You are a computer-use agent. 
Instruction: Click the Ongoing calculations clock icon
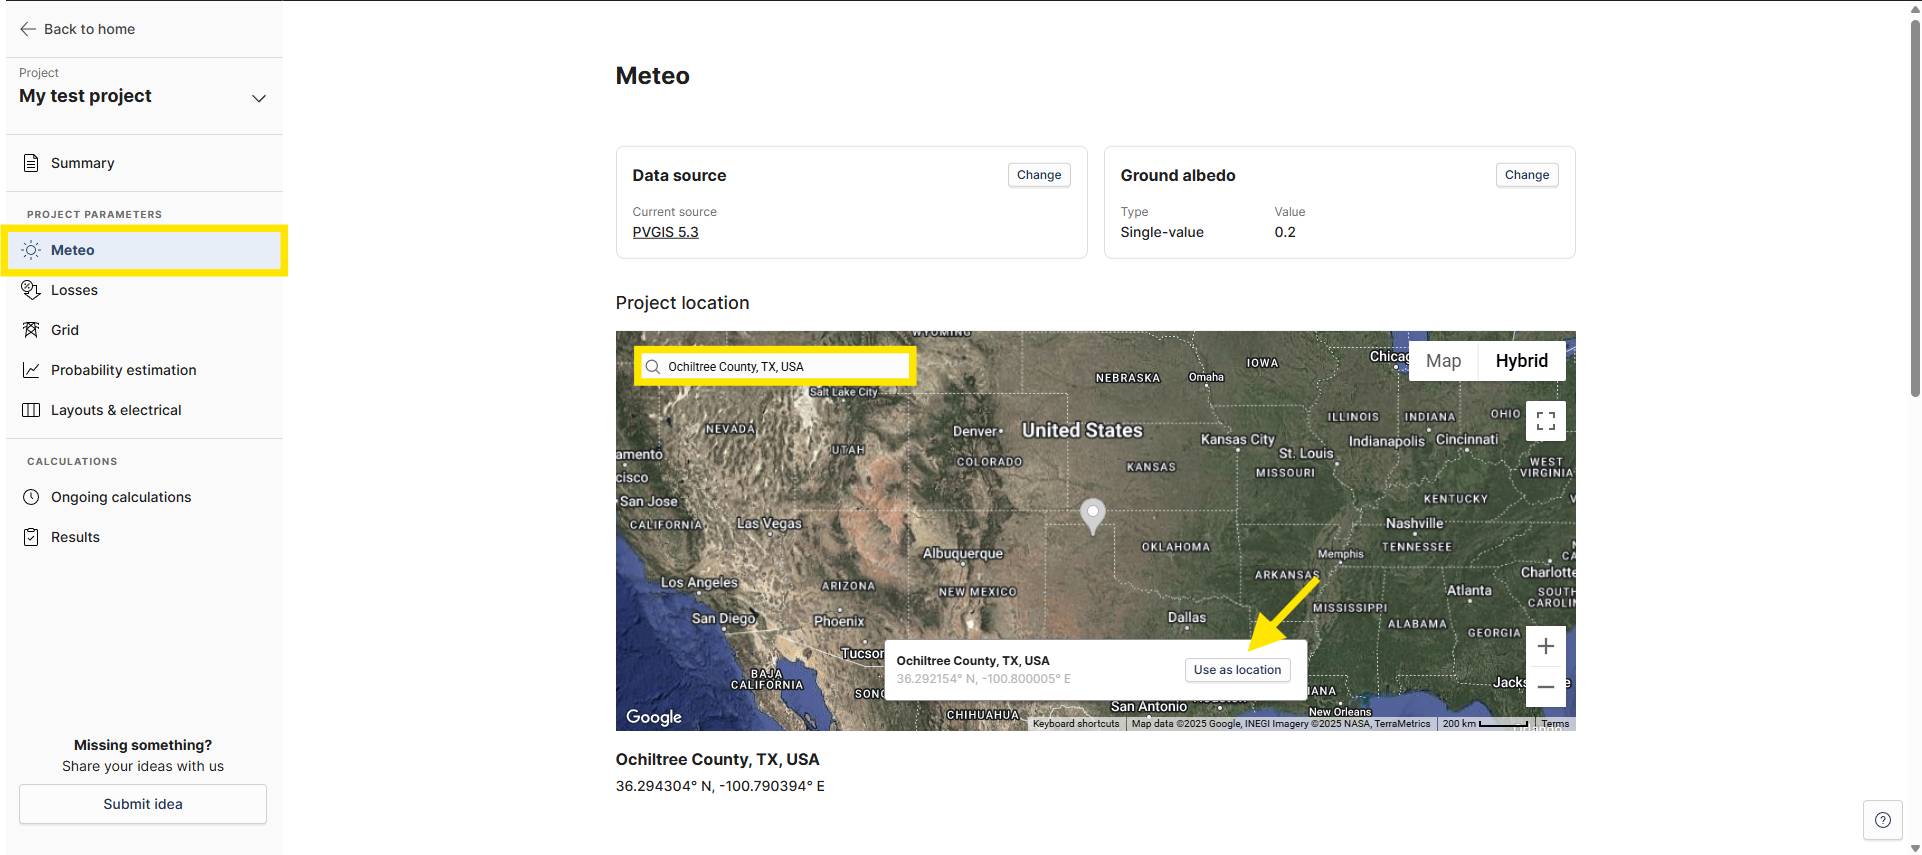click(x=31, y=497)
